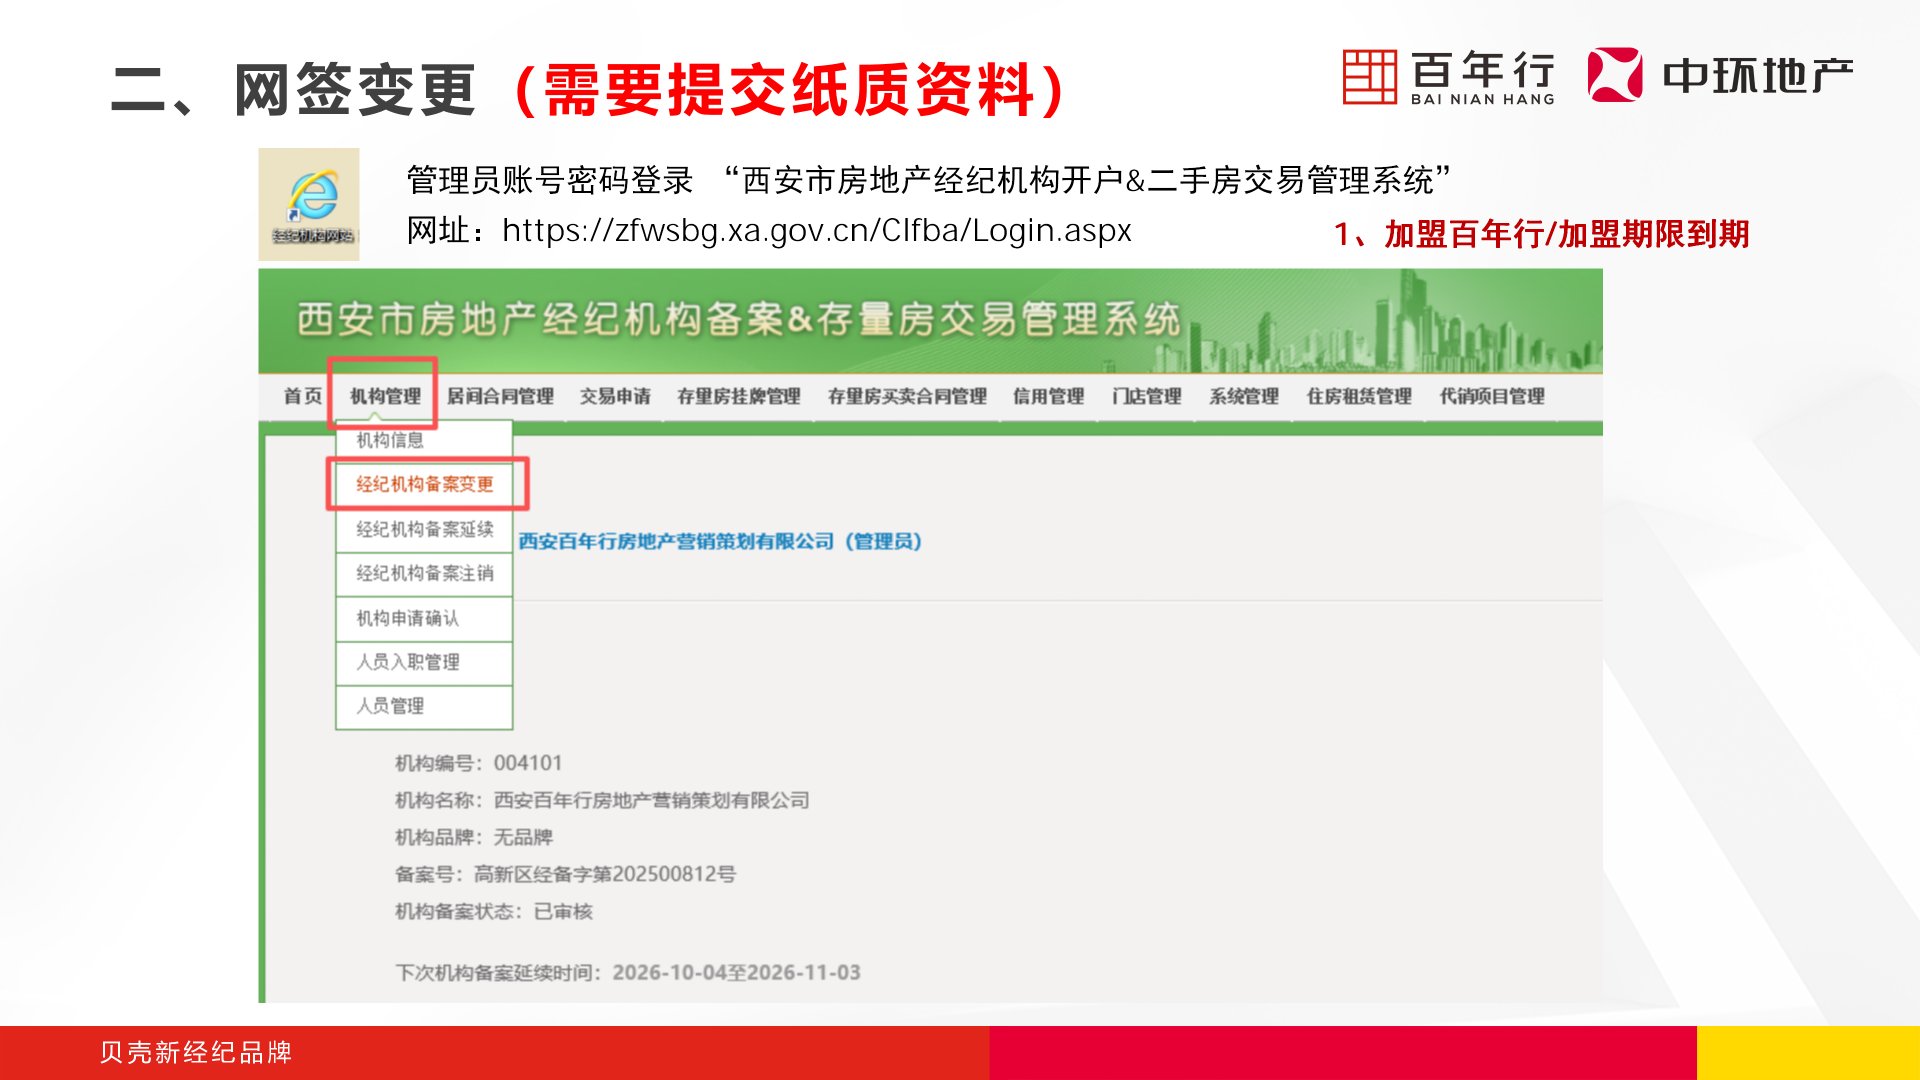
Task: Click the 下次机构备案延续时间 date range text
Action: click(628, 972)
